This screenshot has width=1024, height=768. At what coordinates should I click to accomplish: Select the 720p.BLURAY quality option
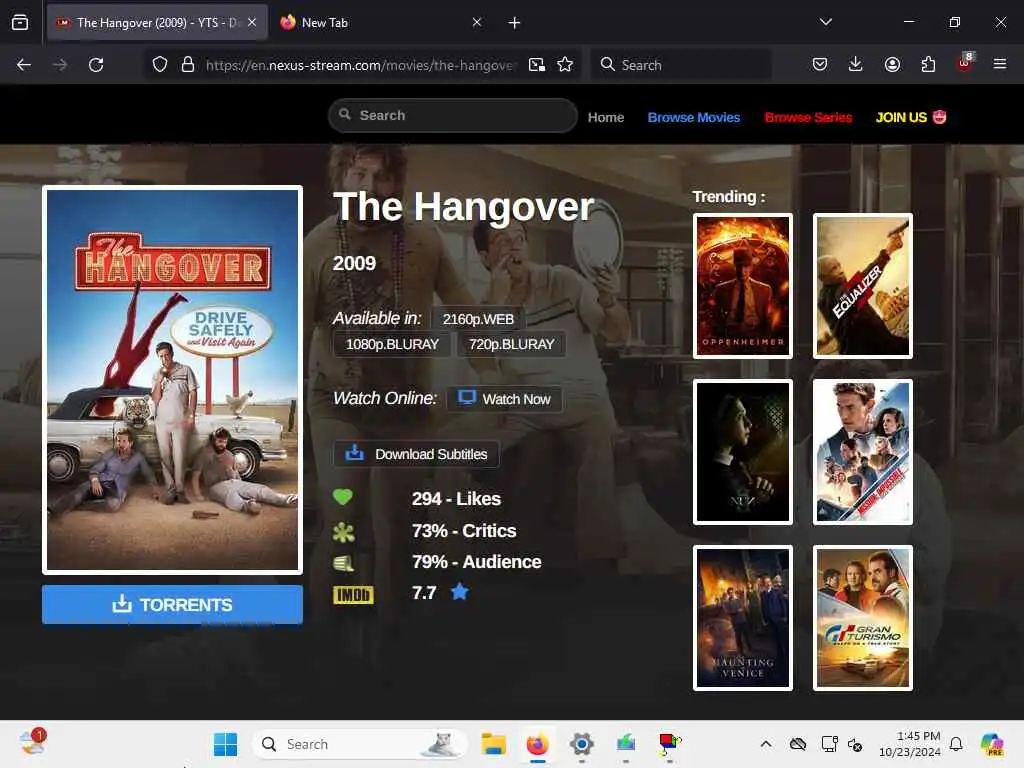point(511,344)
